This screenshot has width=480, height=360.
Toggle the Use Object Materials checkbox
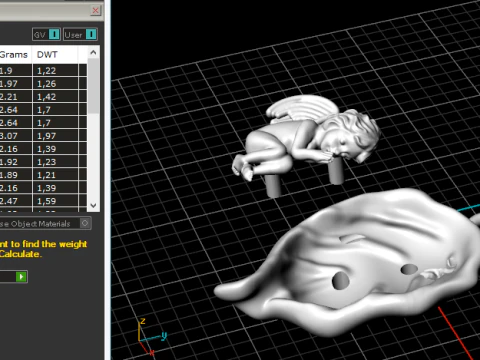(85, 223)
